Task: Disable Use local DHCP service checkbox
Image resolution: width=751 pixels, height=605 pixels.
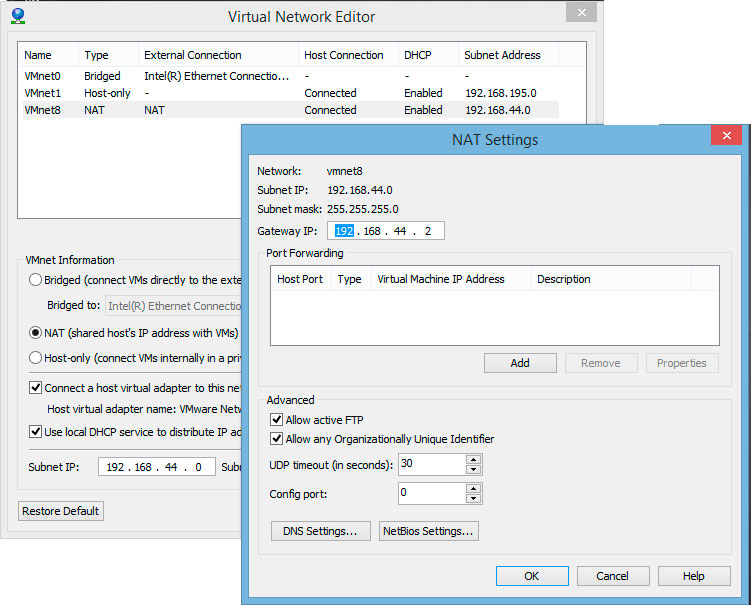Action: click(35, 431)
